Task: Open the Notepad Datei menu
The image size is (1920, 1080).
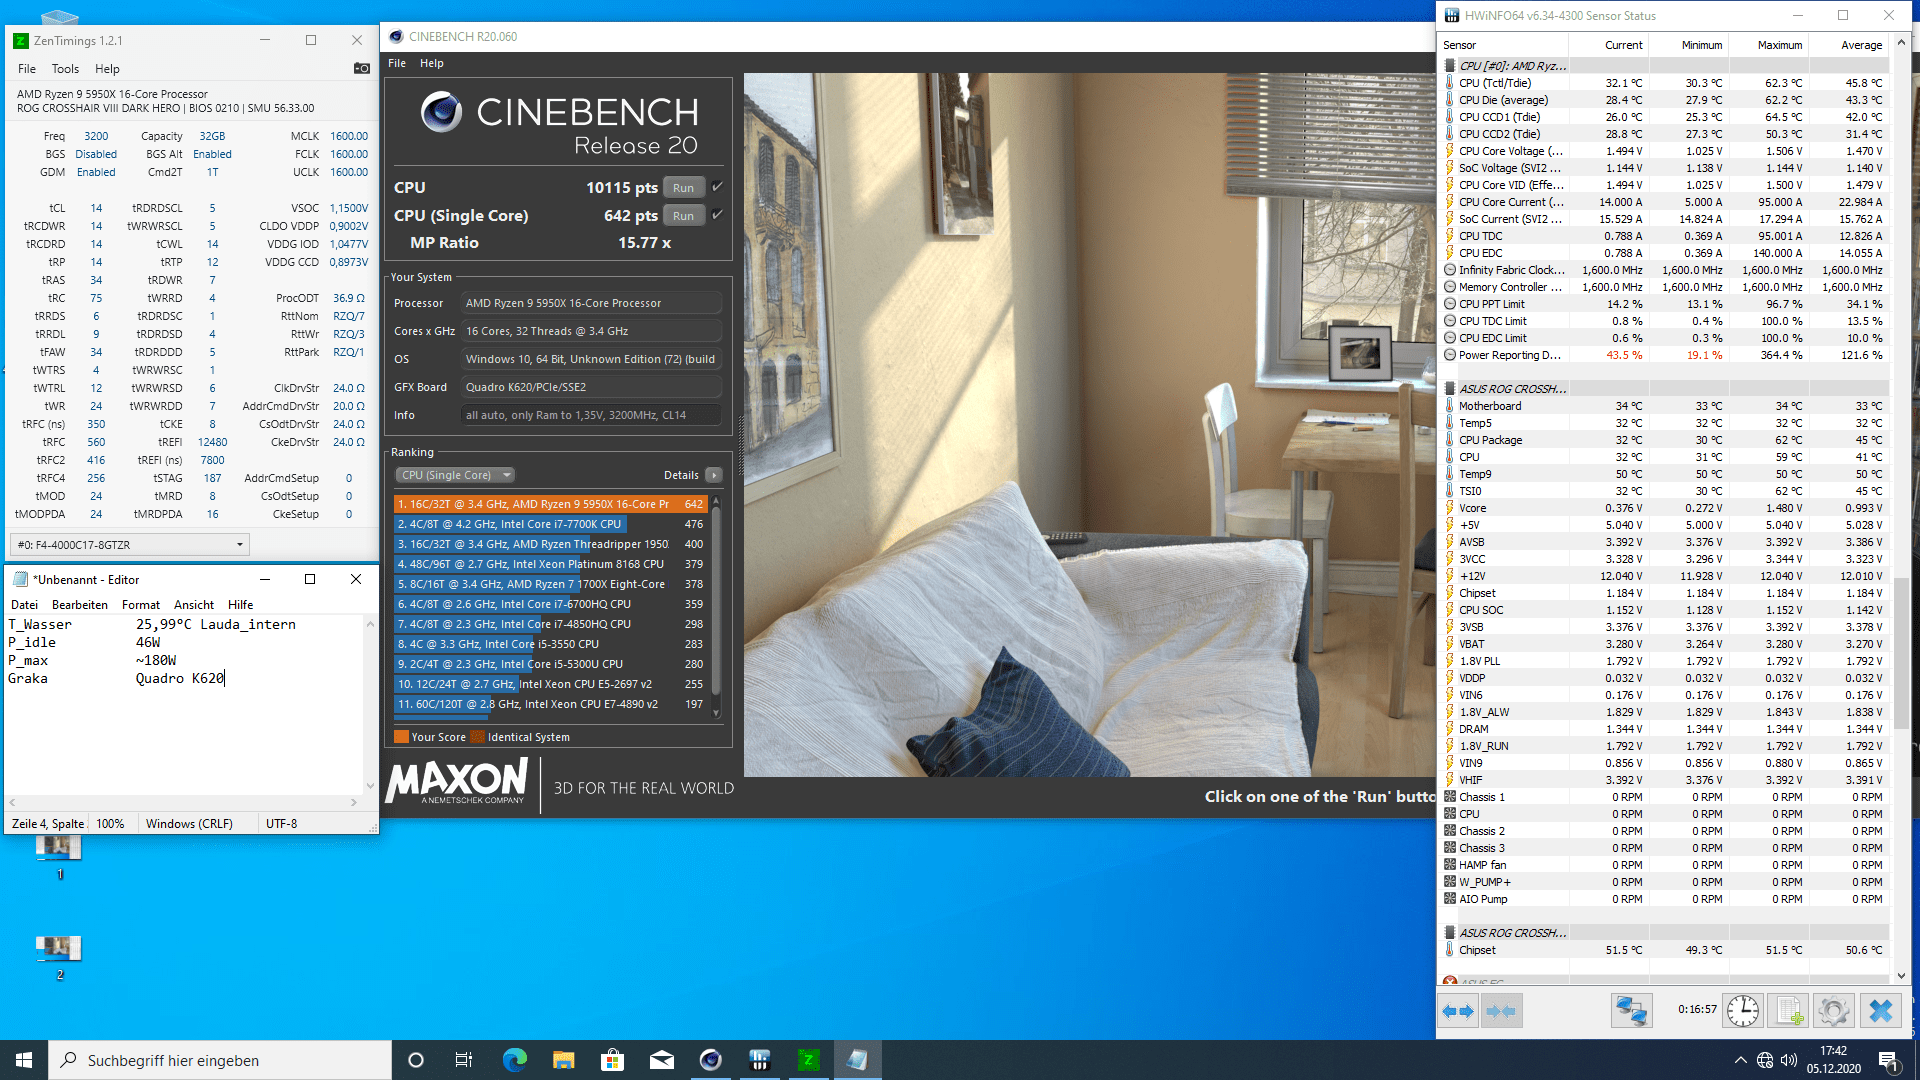Action: click(x=24, y=605)
